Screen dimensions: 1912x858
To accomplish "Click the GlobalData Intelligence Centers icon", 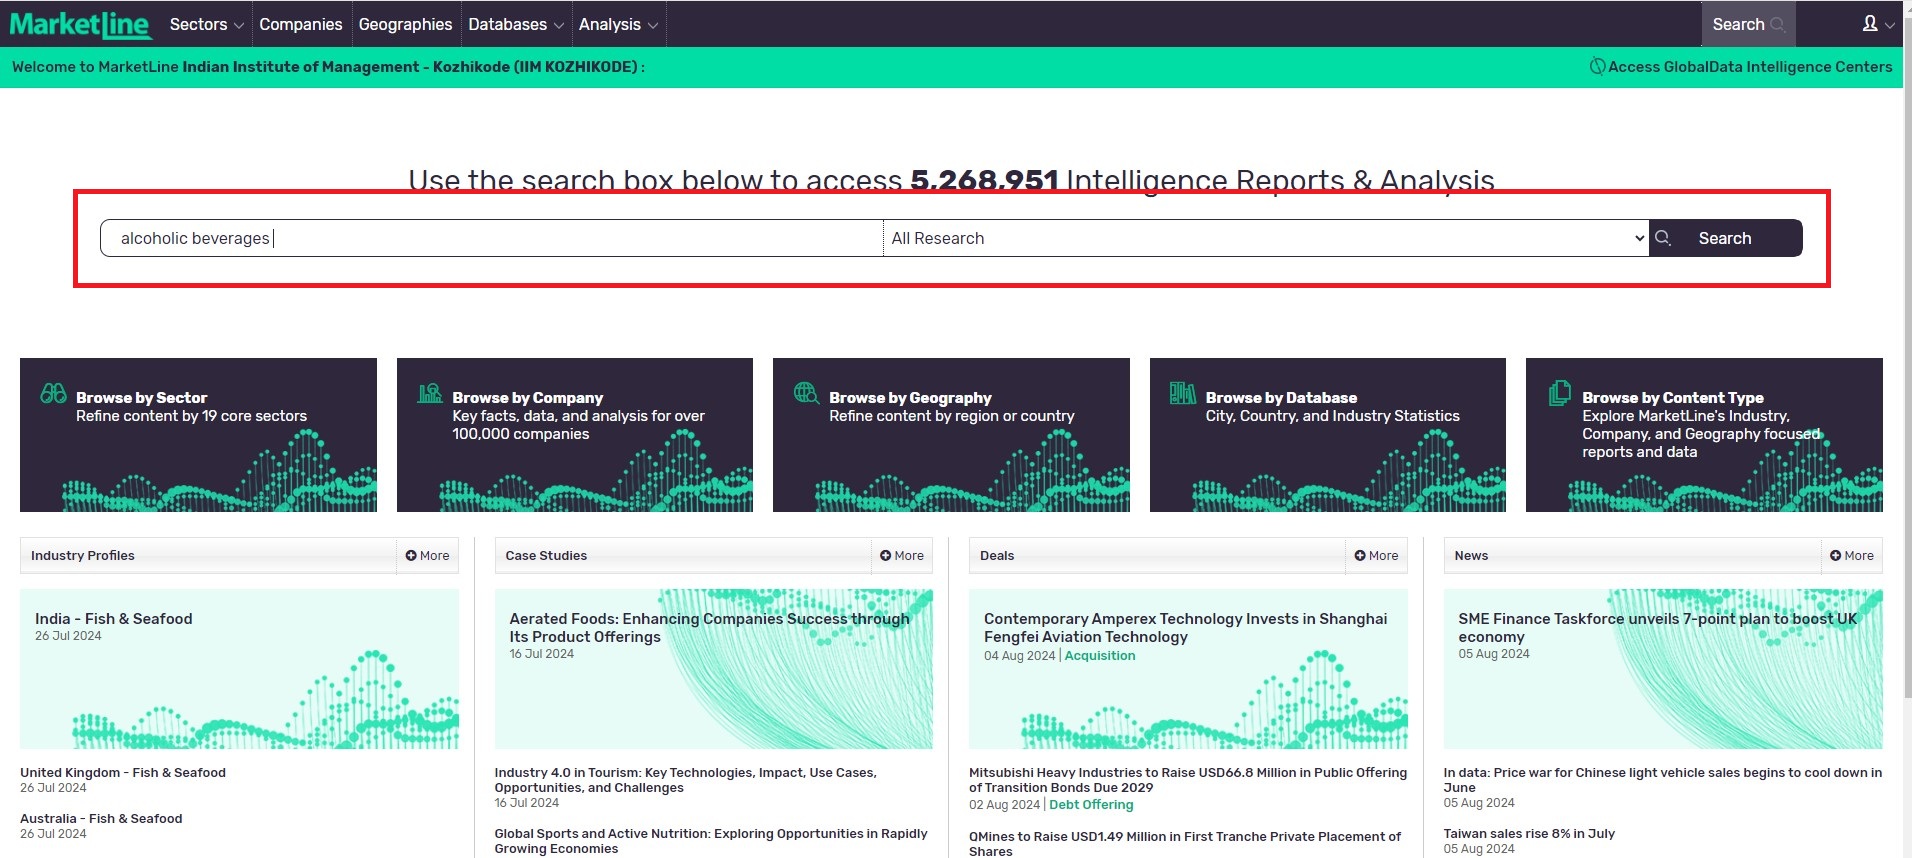I will tap(1598, 67).
